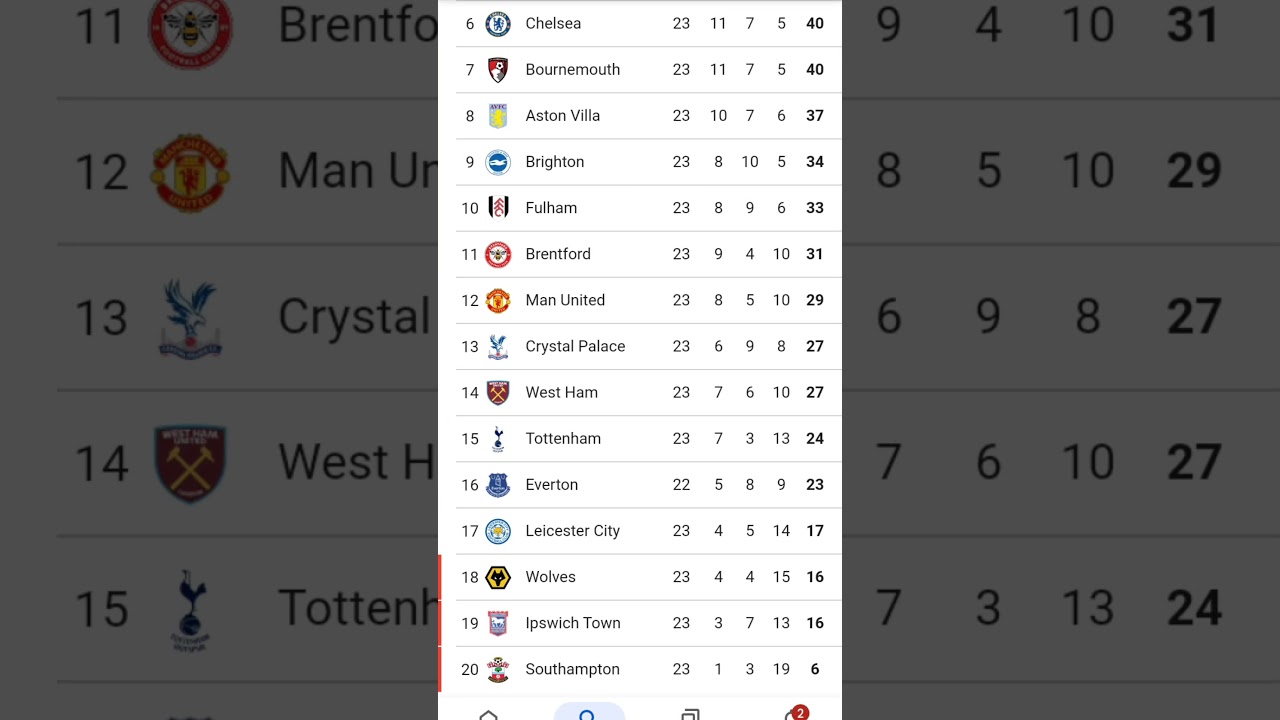Tap the Fulham club crest
Screen dimensions: 1280x720
click(x=498, y=208)
